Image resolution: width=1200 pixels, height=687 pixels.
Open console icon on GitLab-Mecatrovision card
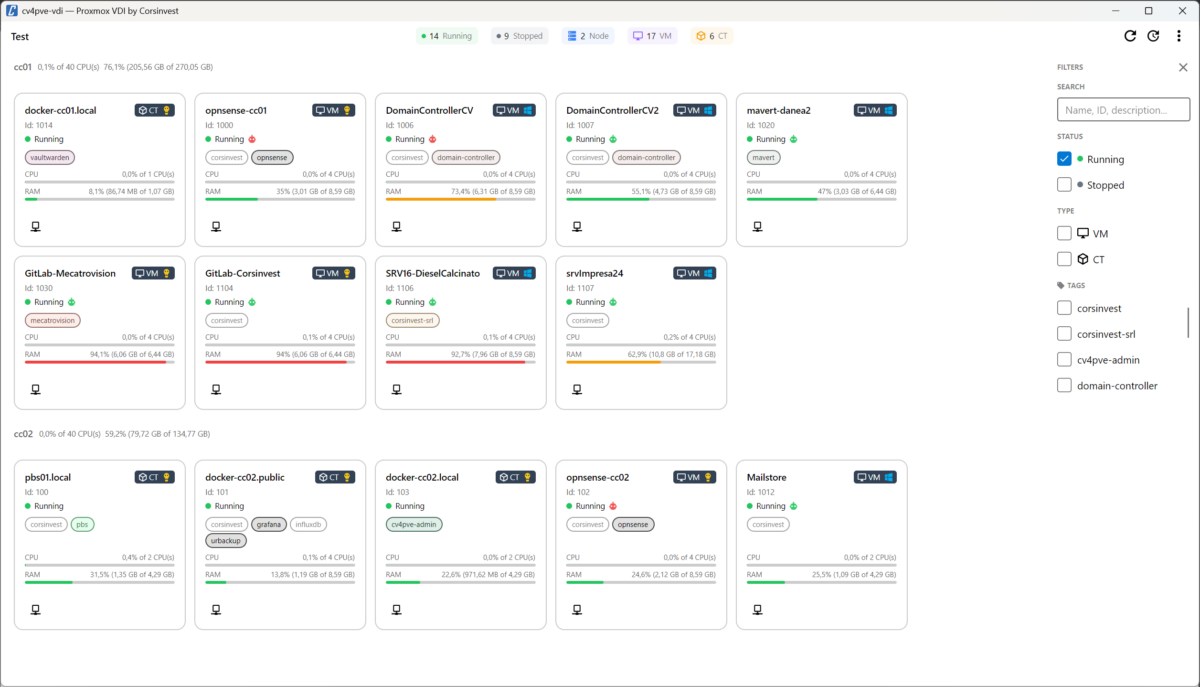(x=35, y=389)
